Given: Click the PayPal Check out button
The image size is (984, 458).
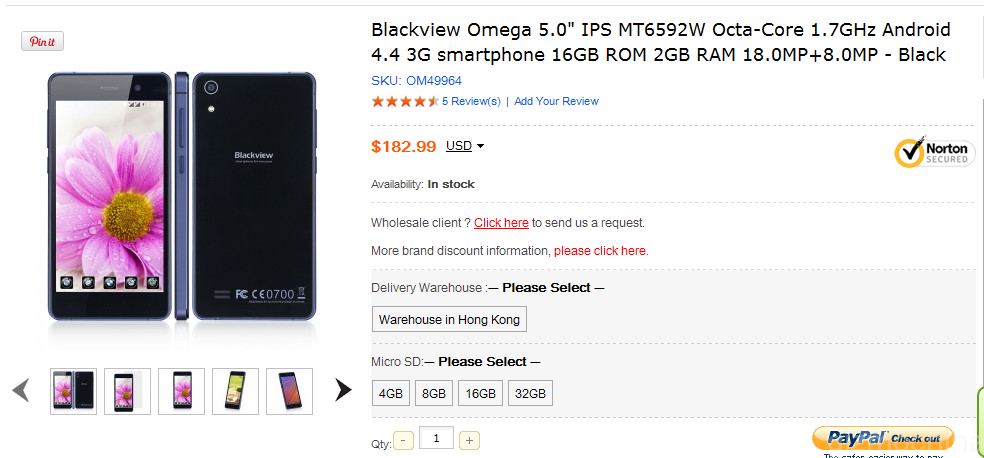Looking at the screenshot, I should pos(883,438).
